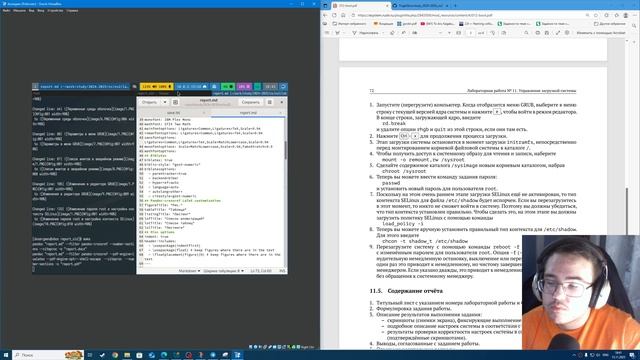Open File Explorer from the taskbar
This screenshot has height=360, width=640.
tap(127, 355)
